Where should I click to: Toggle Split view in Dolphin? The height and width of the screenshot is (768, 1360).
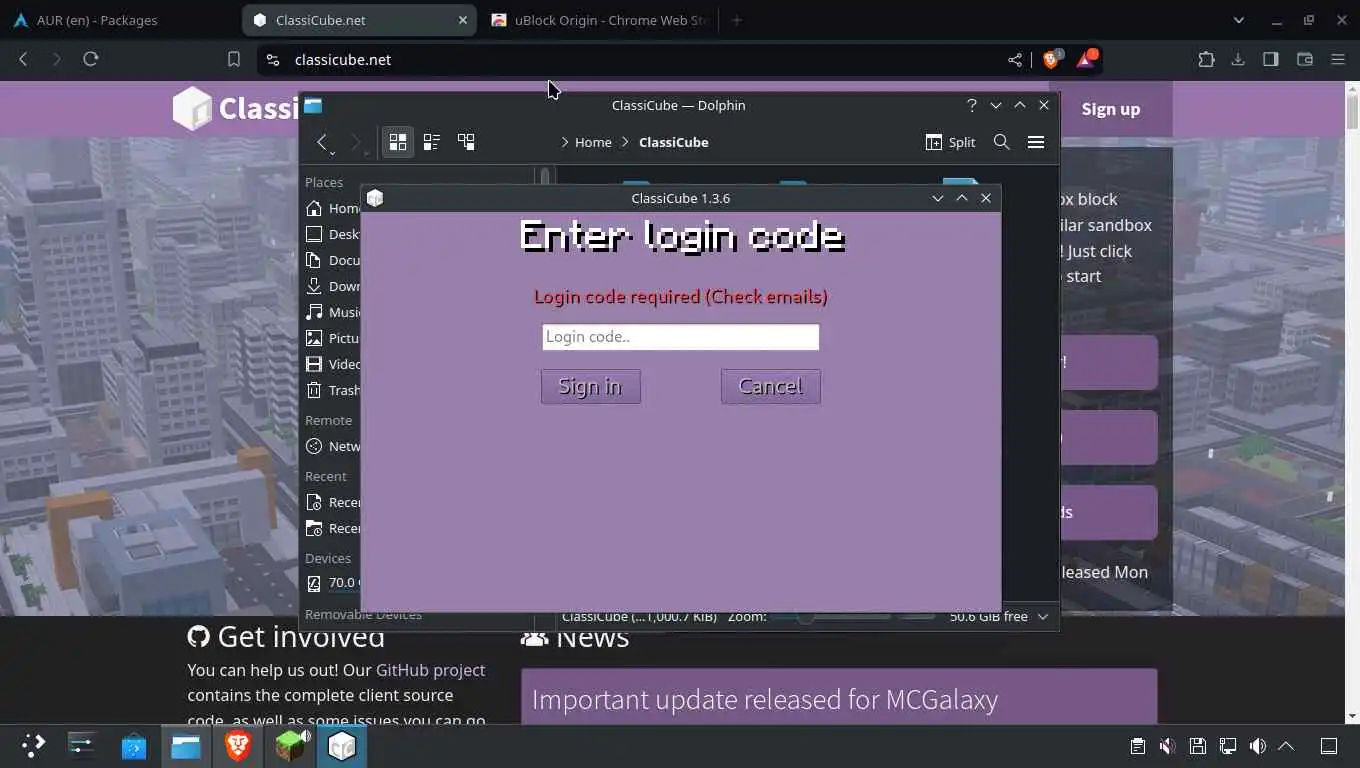pos(950,142)
